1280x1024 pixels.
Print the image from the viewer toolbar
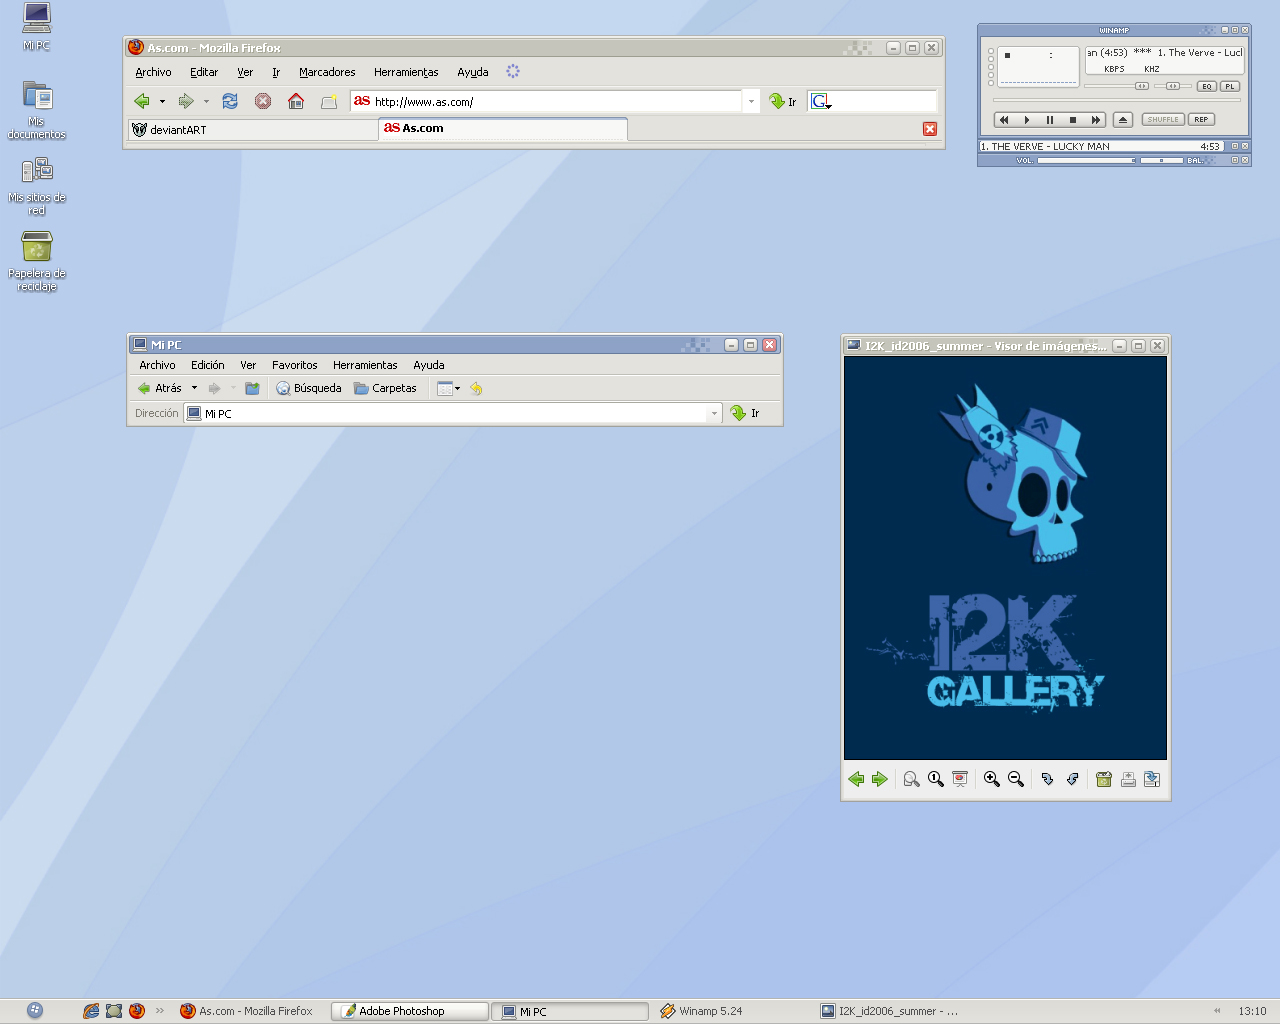point(1128,779)
